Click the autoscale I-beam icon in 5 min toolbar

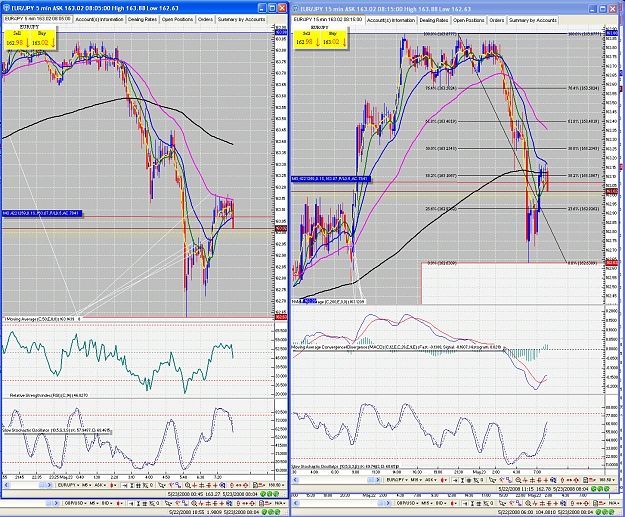132,485
